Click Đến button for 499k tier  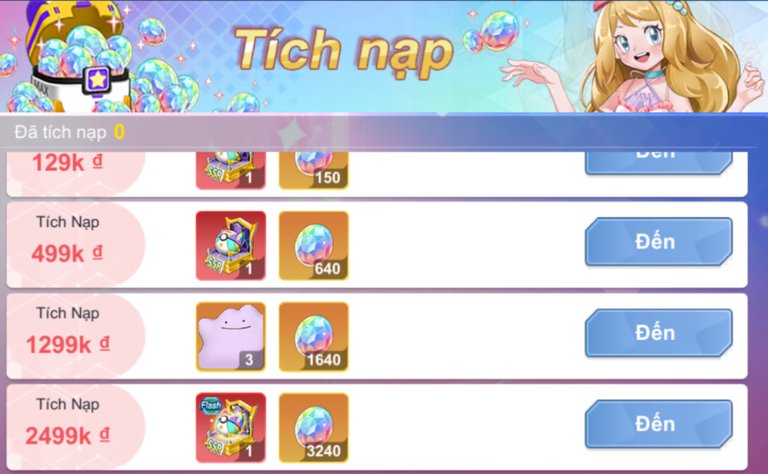click(x=659, y=242)
